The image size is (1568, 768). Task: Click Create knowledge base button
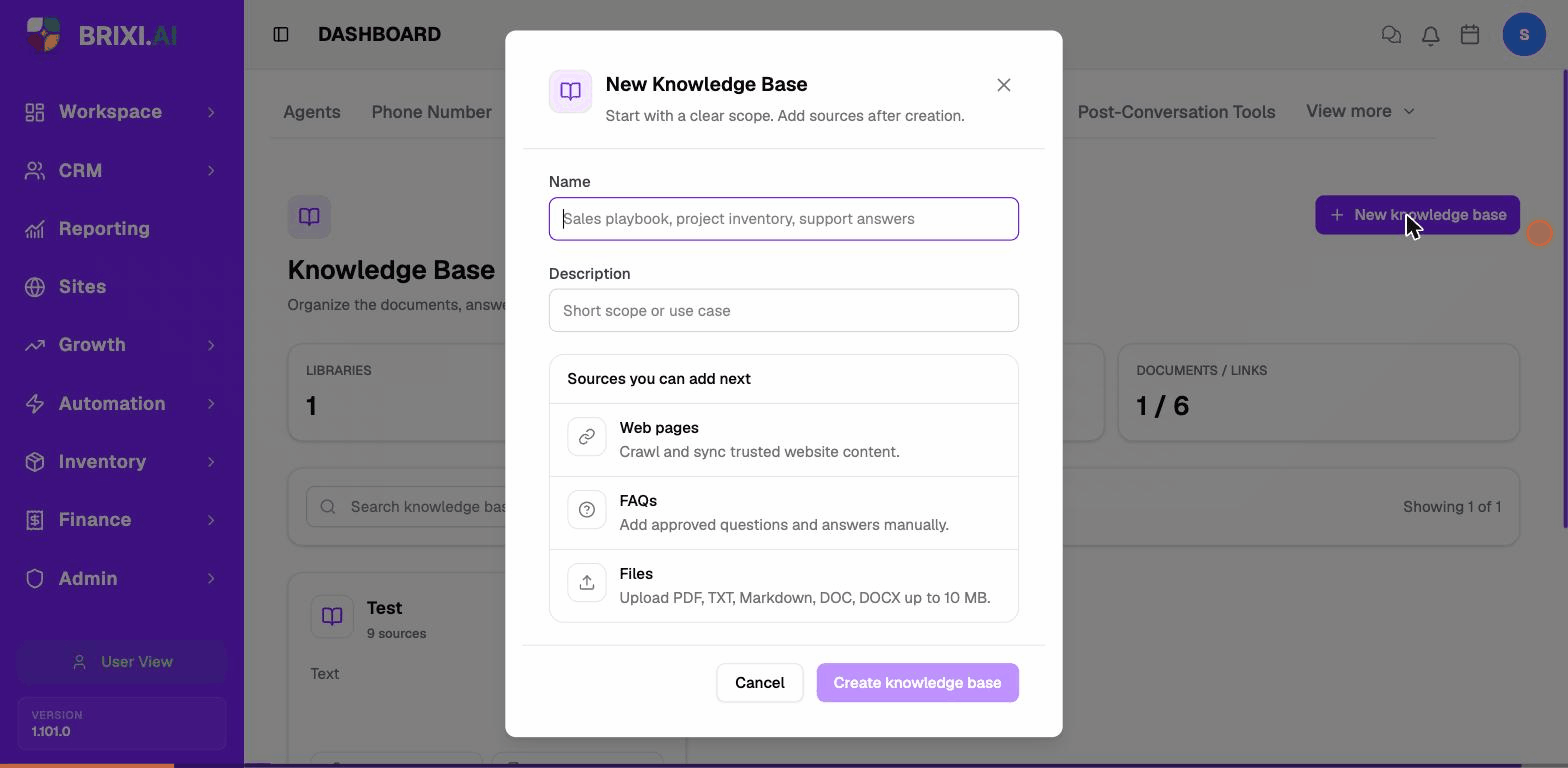(917, 683)
